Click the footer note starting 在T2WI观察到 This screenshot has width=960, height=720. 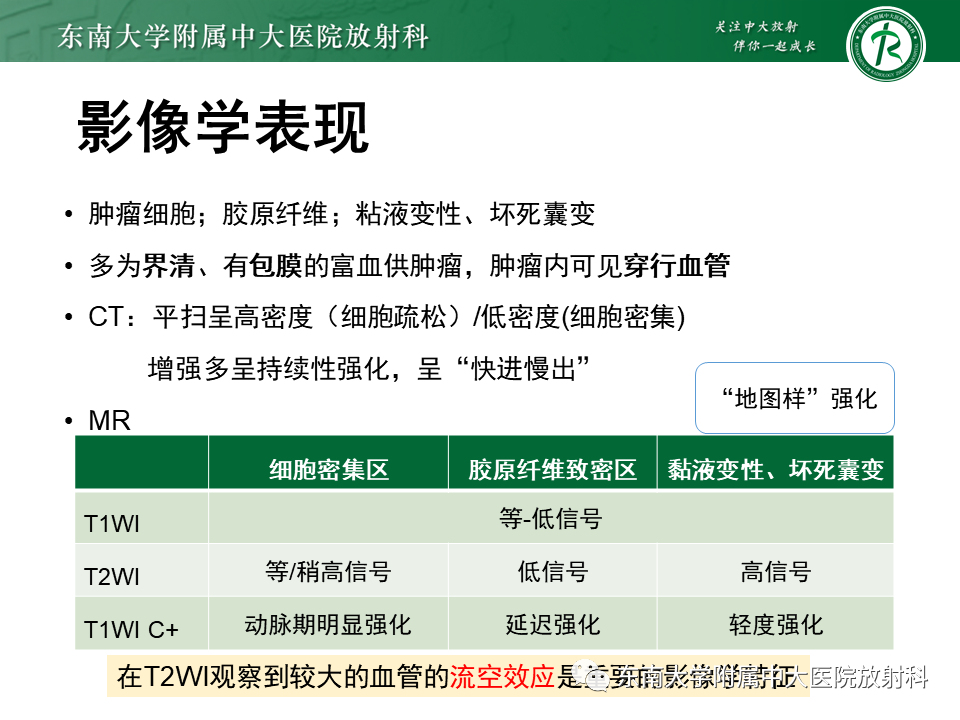458,677
